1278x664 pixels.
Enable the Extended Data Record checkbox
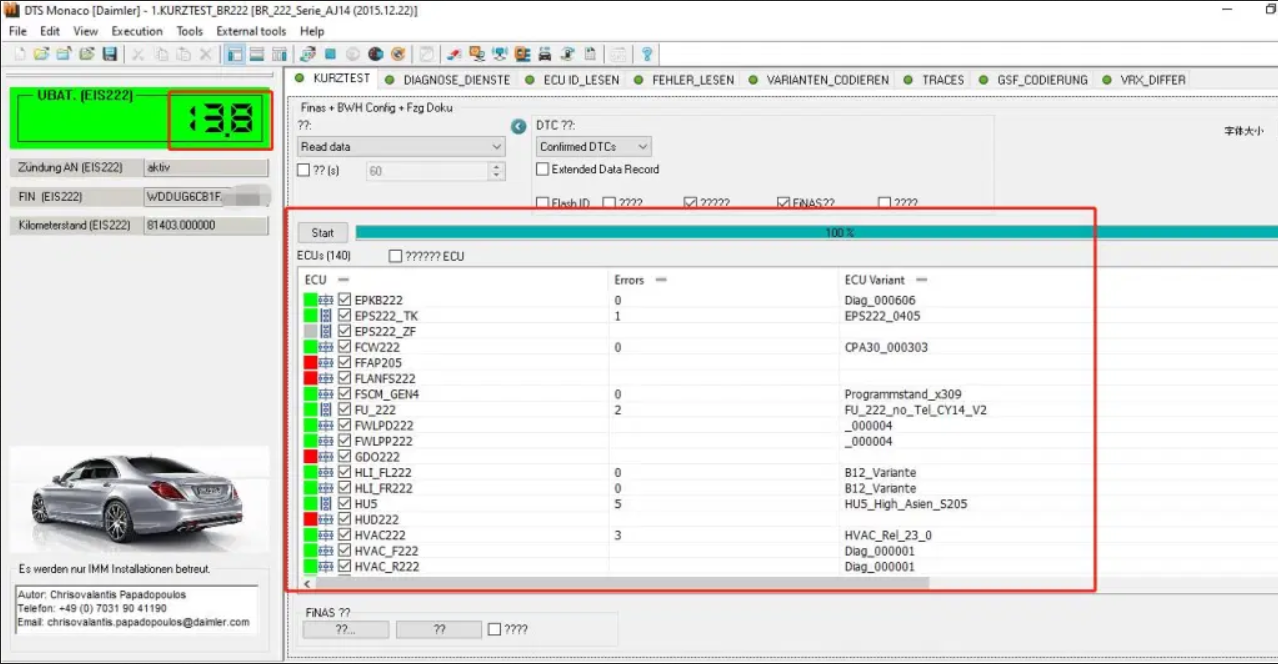[x=543, y=170]
